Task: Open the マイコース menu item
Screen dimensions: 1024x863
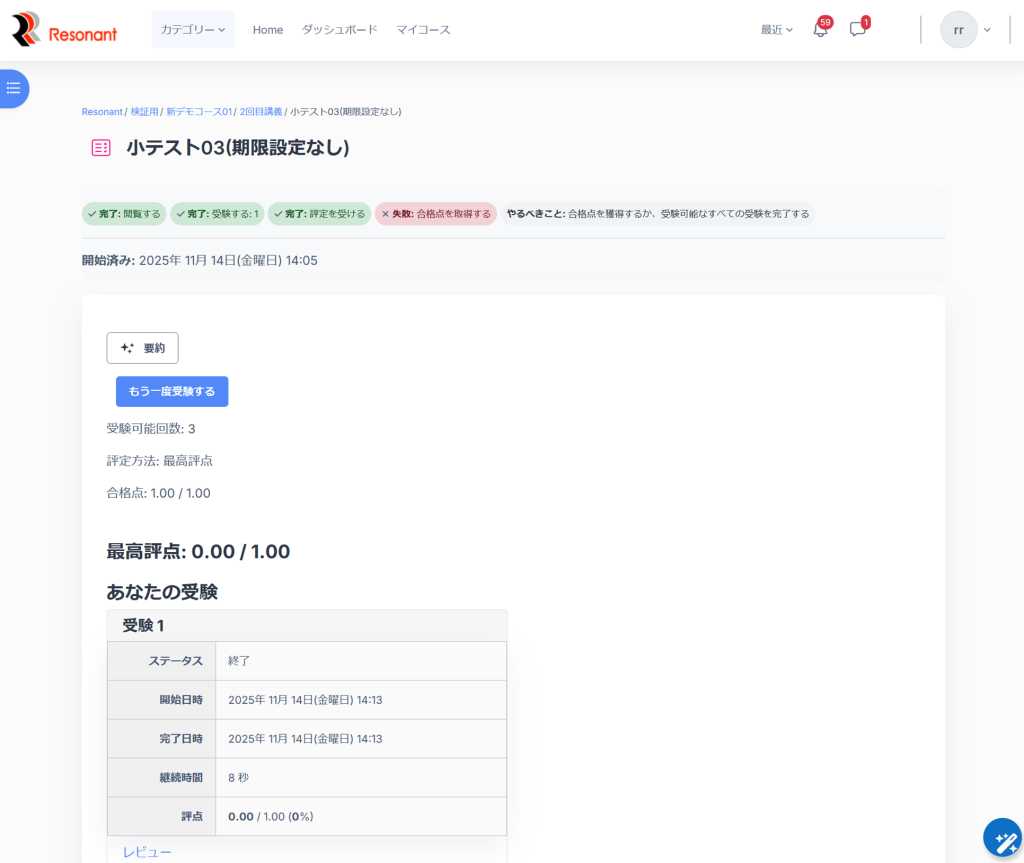Action: click(423, 30)
